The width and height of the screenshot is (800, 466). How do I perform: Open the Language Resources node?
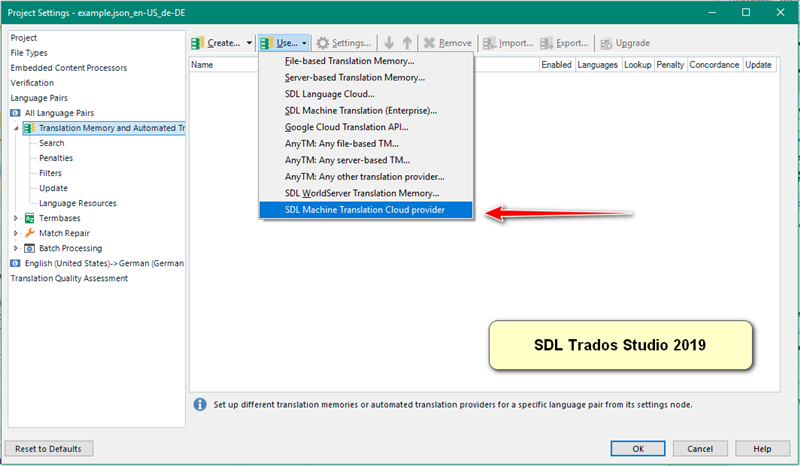78,203
